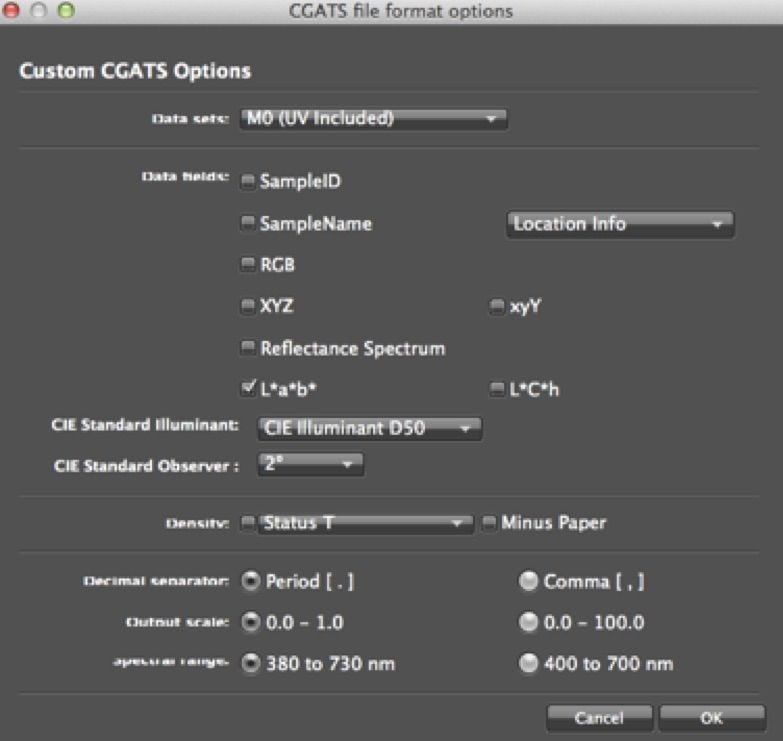Toggle the Minus Paper checkbox
This screenshot has height=741, width=783.
[x=488, y=523]
